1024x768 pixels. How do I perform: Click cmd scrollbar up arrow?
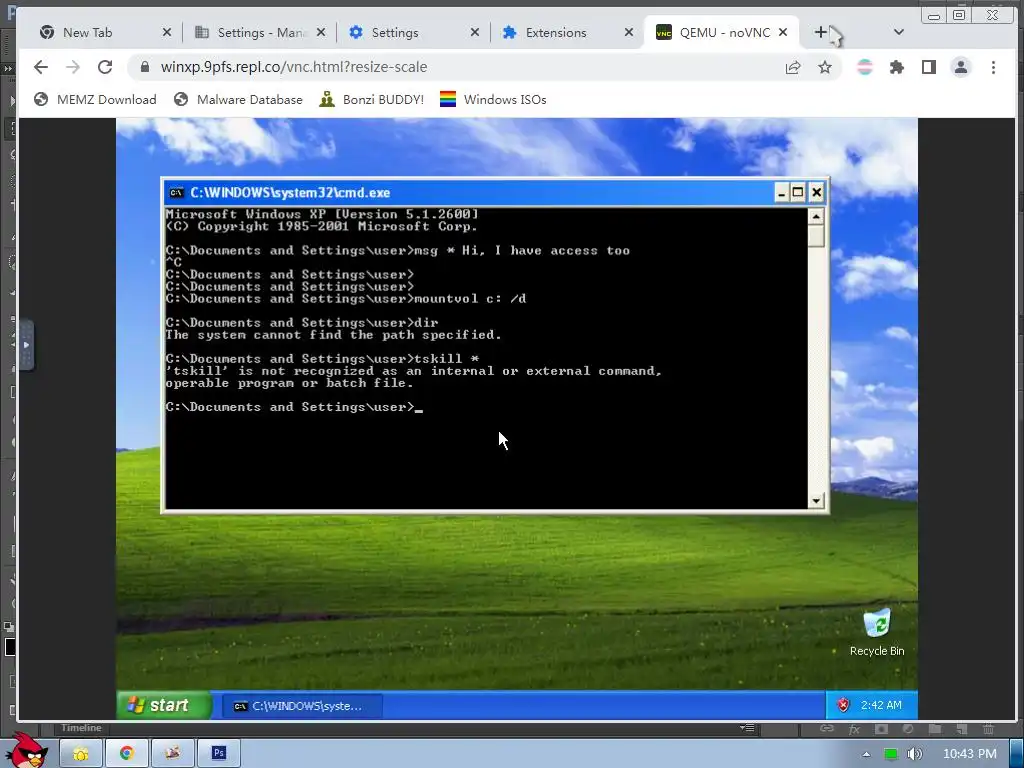point(816,216)
